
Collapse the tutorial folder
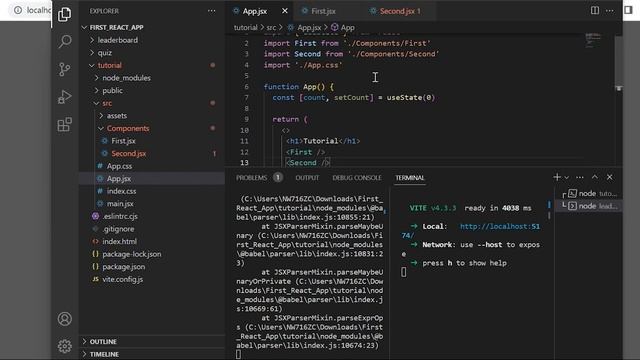(109, 65)
